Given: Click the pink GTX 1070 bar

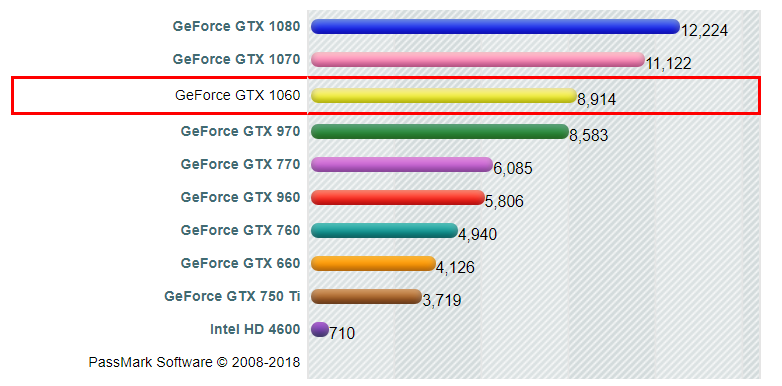Looking at the screenshot, I should (x=478, y=59).
